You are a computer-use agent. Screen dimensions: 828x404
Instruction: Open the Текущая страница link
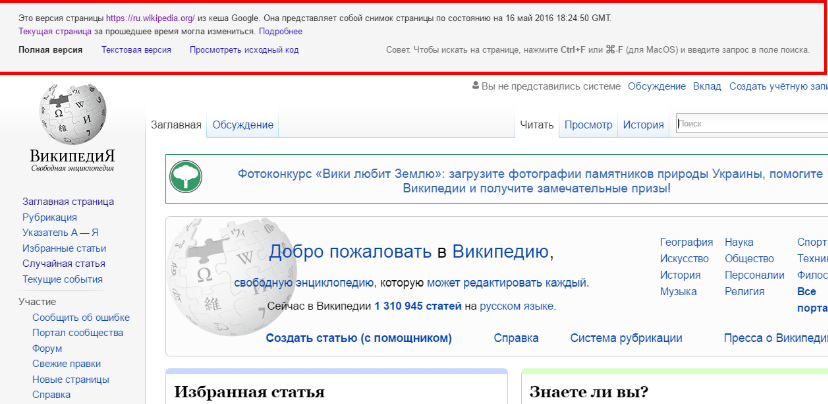pyautogui.click(x=55, y=31)
